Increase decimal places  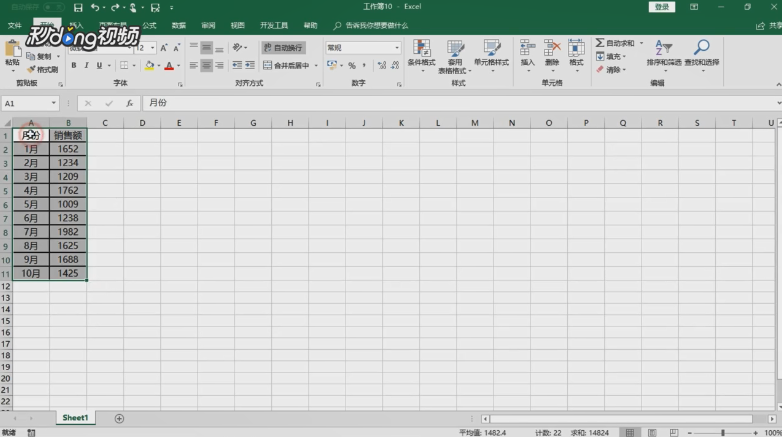tap(382, 65)
